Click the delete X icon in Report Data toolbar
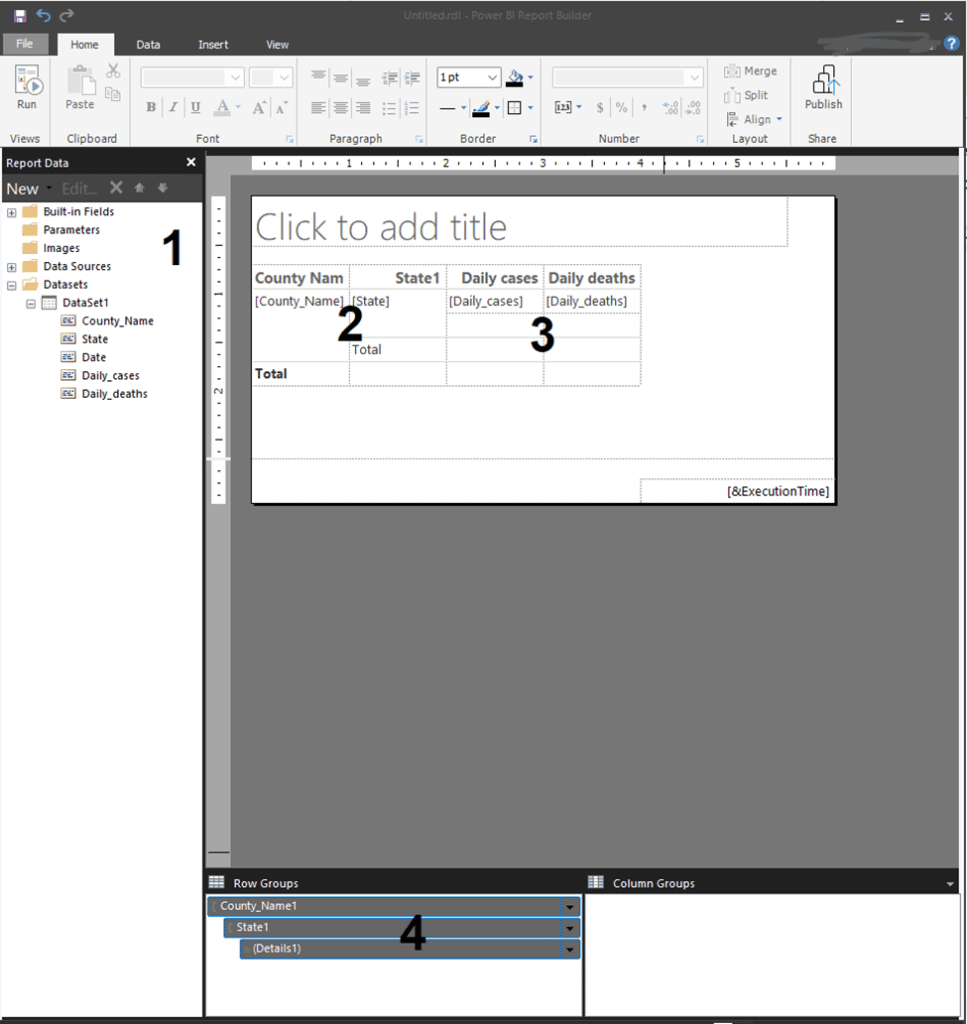The height and width of the screenshot is (1024, 967). click(x=116, y=188)
